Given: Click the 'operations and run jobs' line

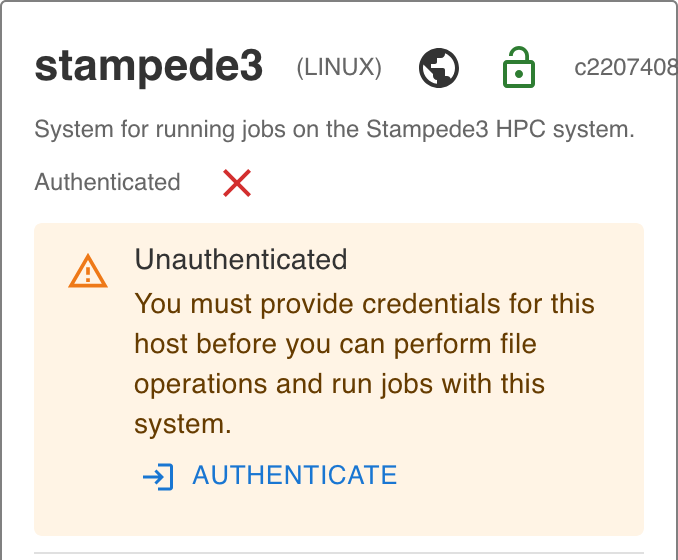Looking at the screenshot, I should click(339, 384).
